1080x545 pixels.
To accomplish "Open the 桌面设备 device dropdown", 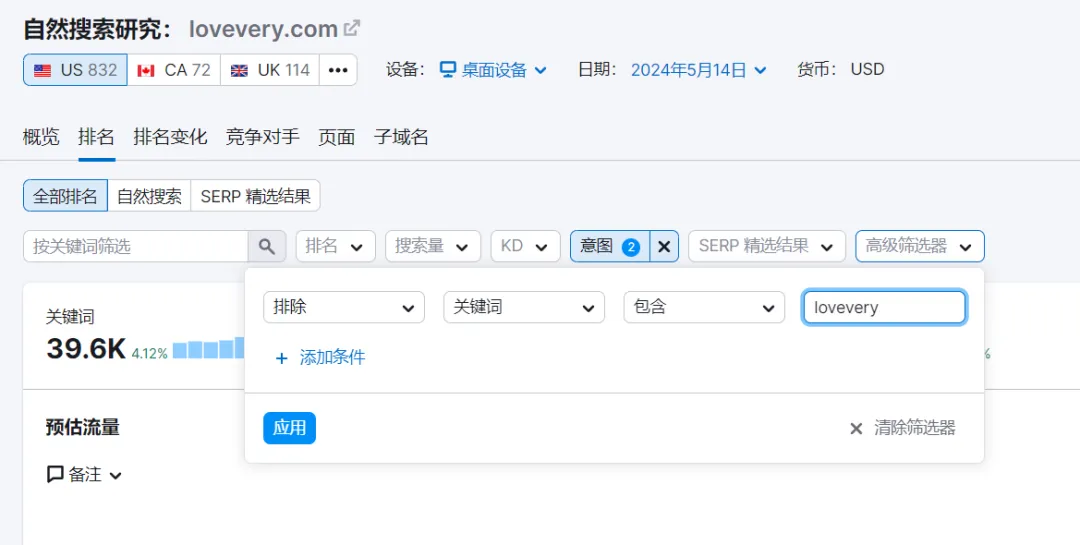I will tap(494, 70).
